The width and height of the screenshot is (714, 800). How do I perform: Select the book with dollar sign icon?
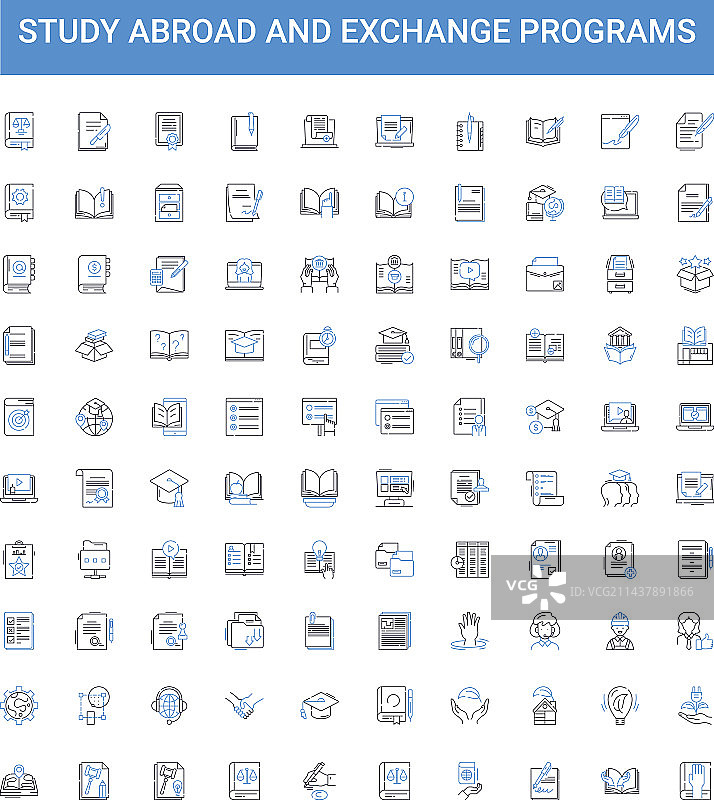(94, 272)
